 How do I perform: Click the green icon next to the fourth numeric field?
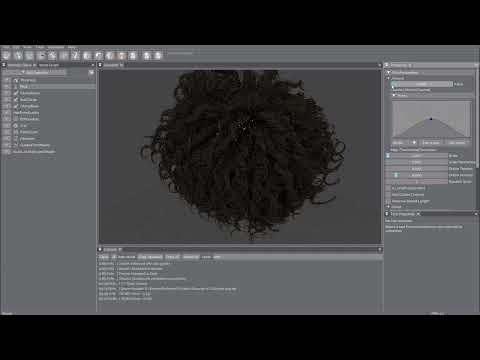click(x=396, y=175)
